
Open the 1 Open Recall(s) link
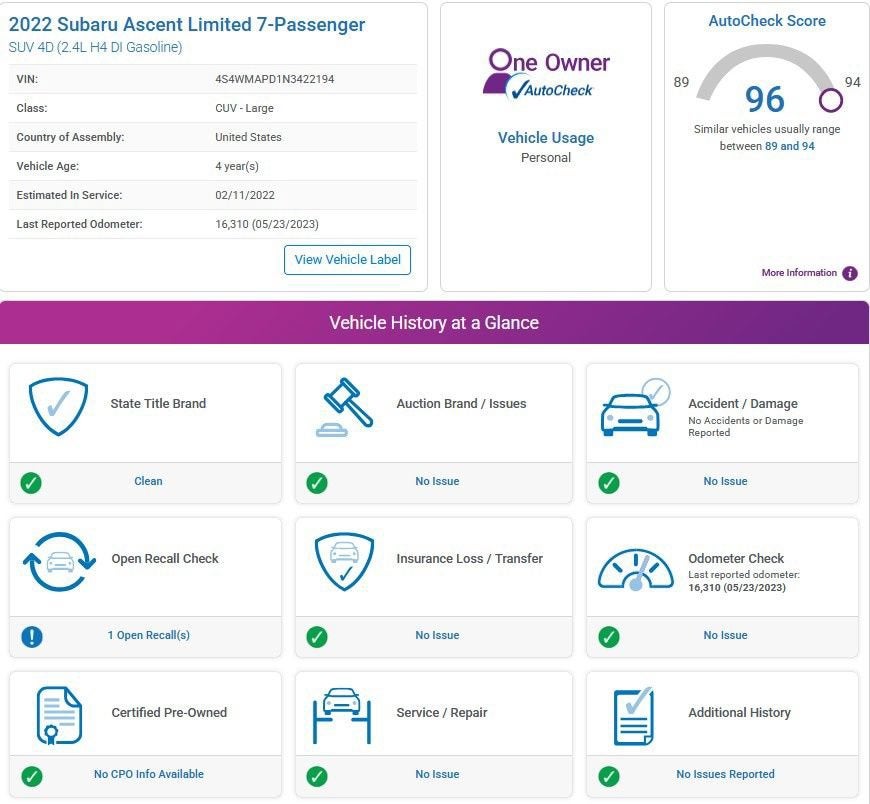[x=149, y=635]
